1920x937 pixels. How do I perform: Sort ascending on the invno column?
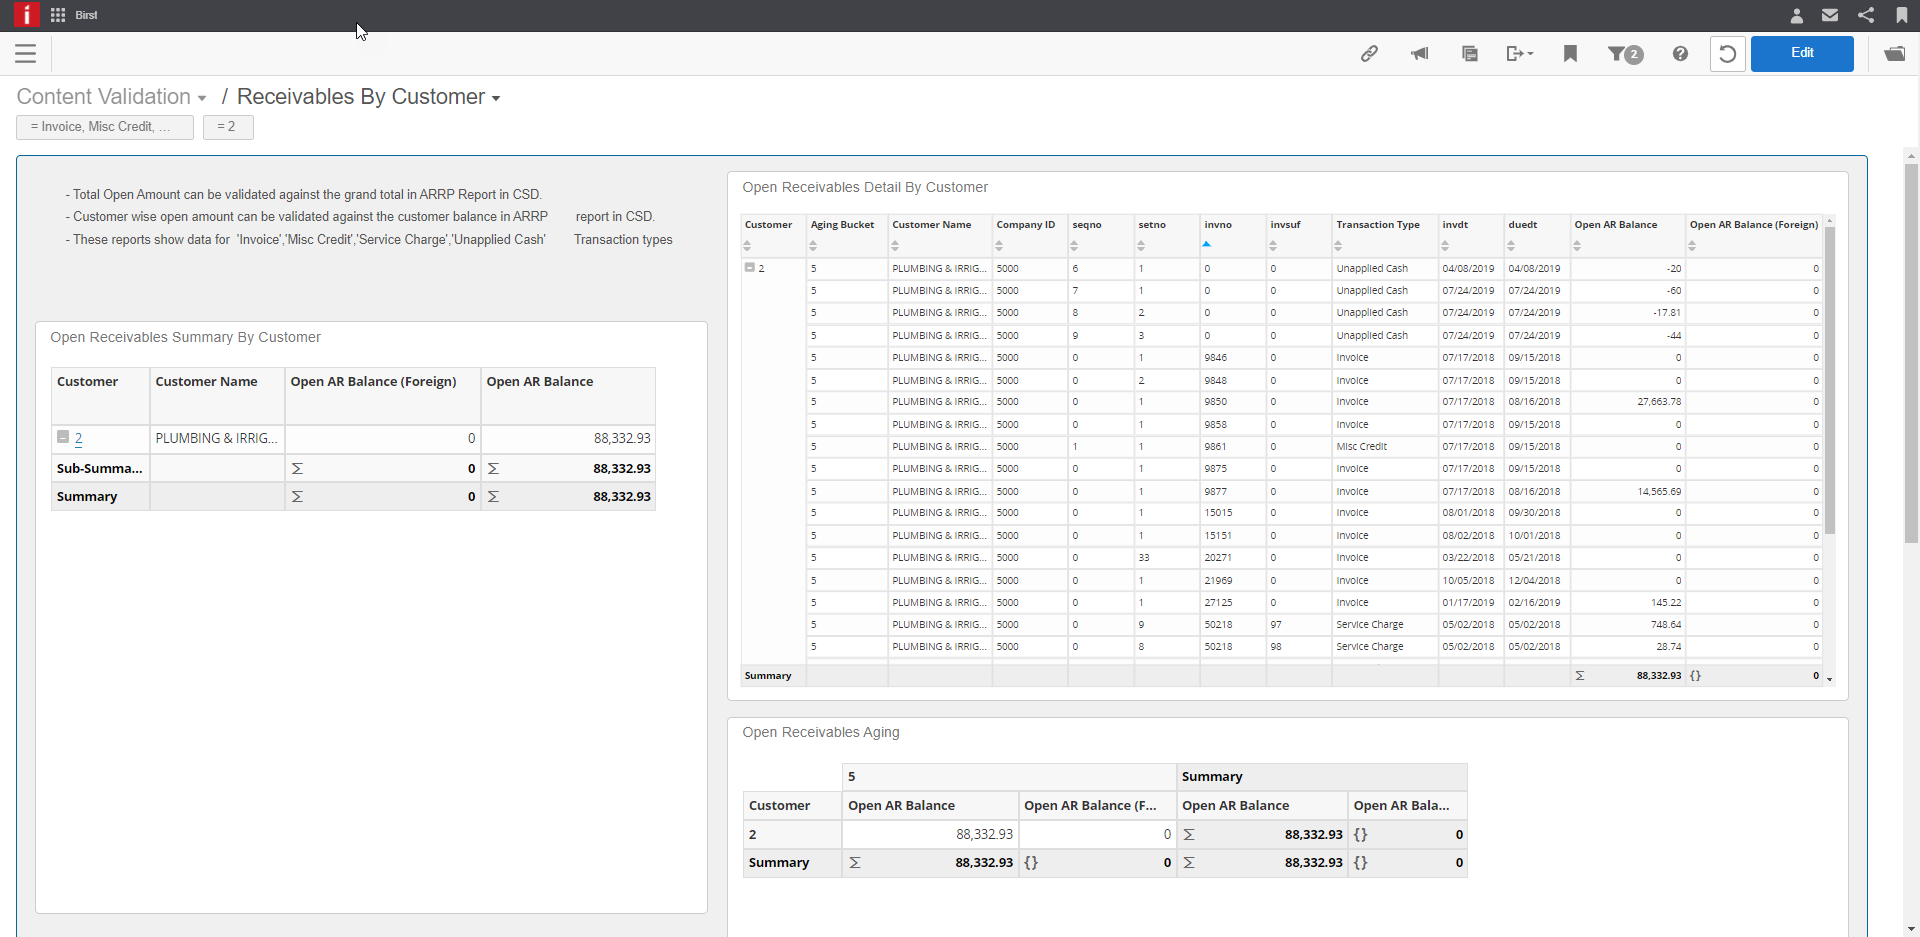pyautogui.click(x=1207, y=242)
